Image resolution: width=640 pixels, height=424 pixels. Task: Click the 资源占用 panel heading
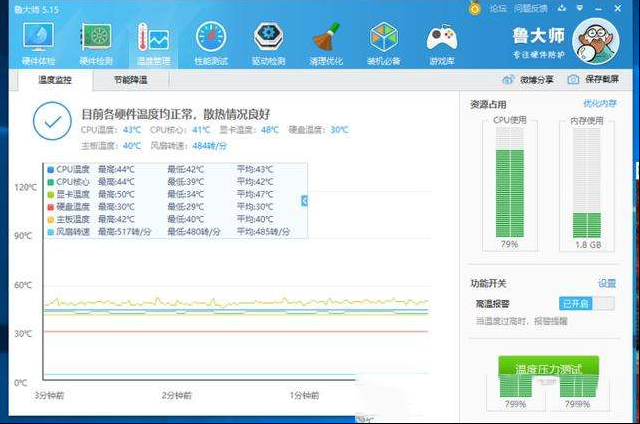pyautogui.click(x=488, y=104)
